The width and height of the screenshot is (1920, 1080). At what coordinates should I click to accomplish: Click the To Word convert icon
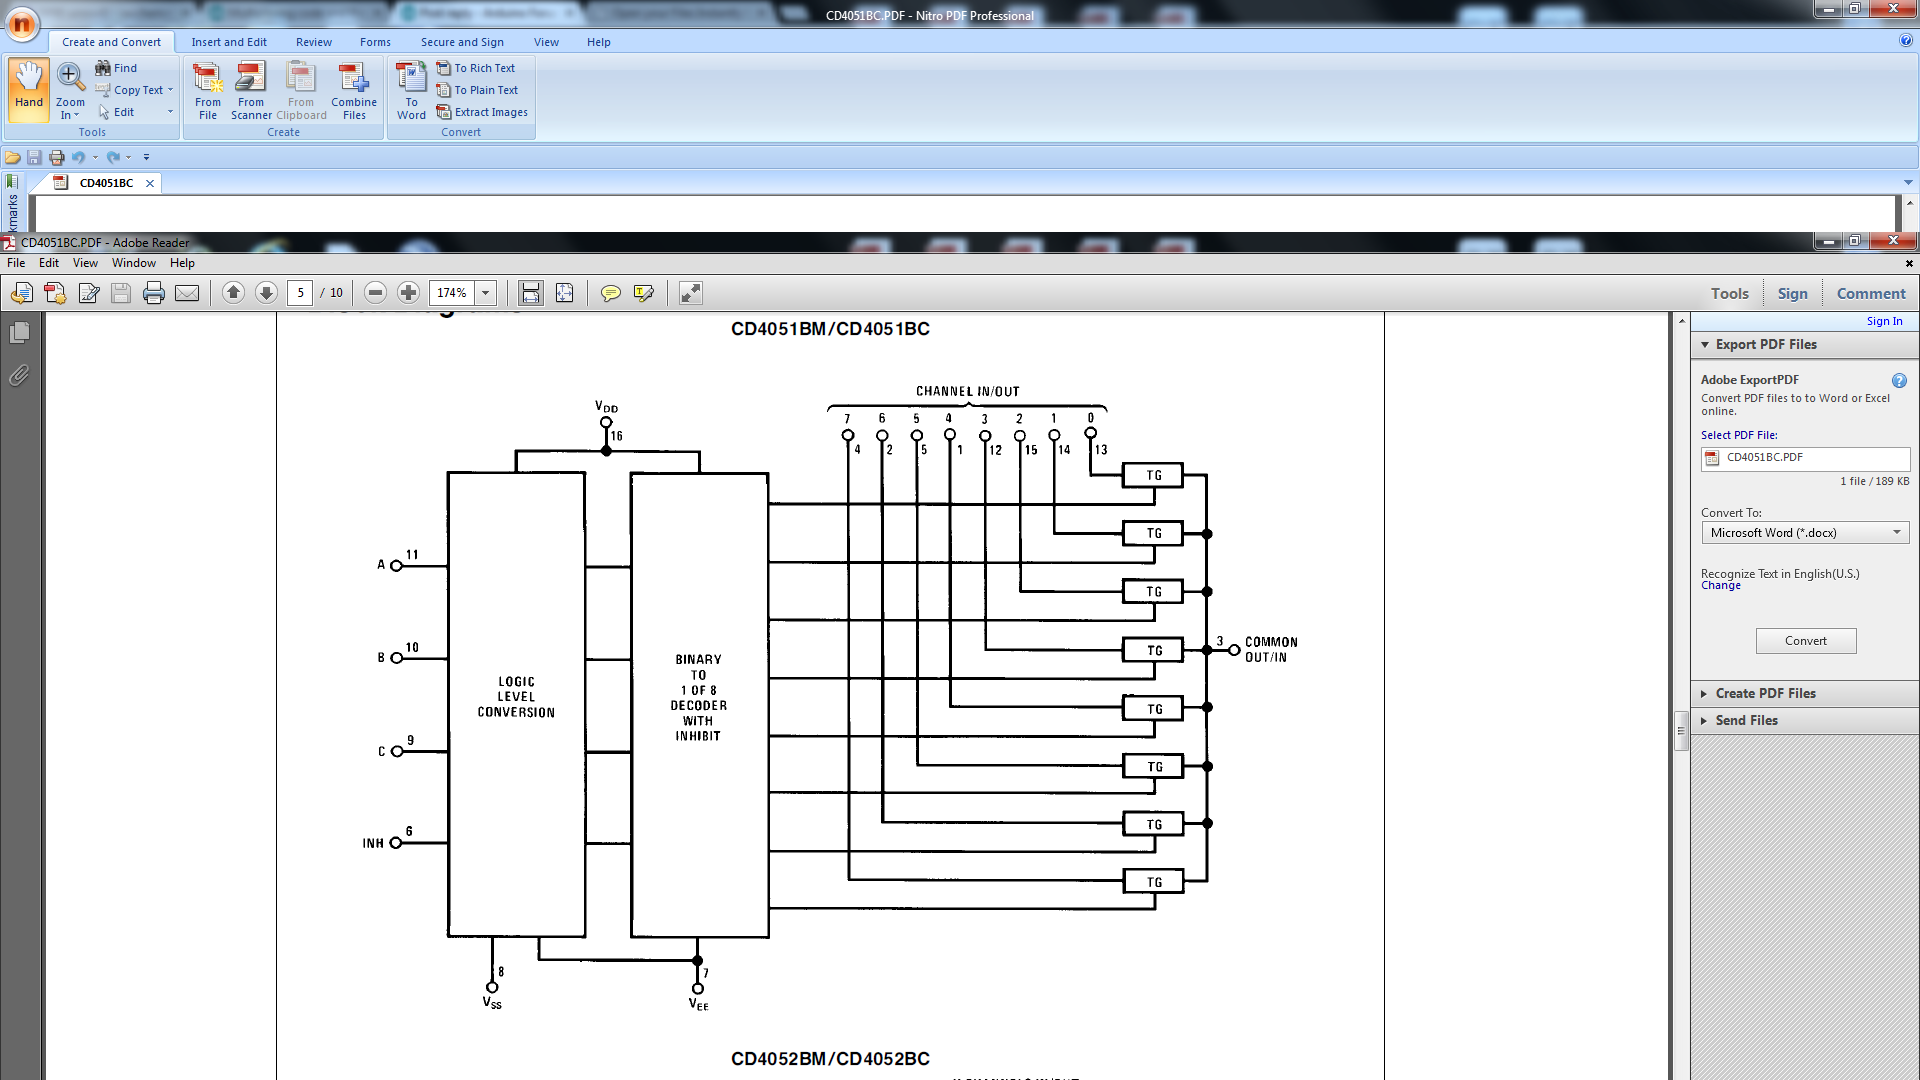point(411,92)
